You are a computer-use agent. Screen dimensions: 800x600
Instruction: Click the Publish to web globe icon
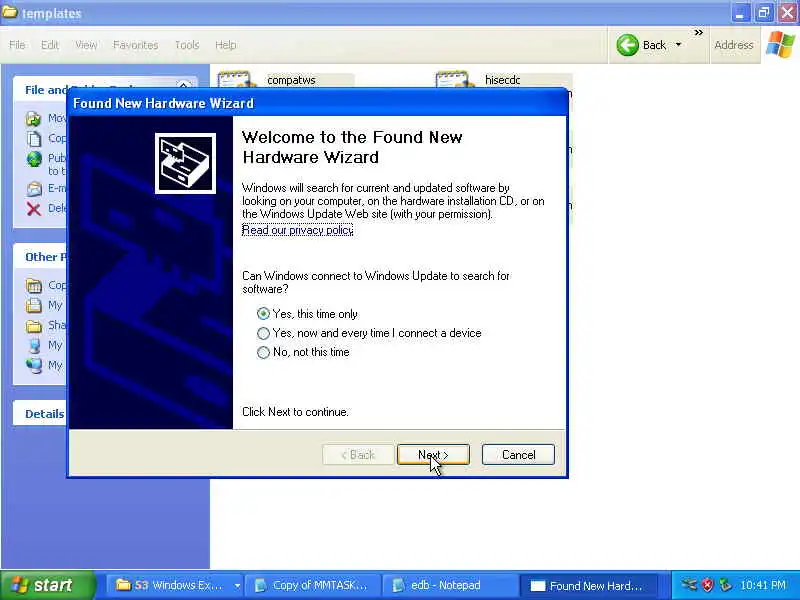click(x=34, y=159)
